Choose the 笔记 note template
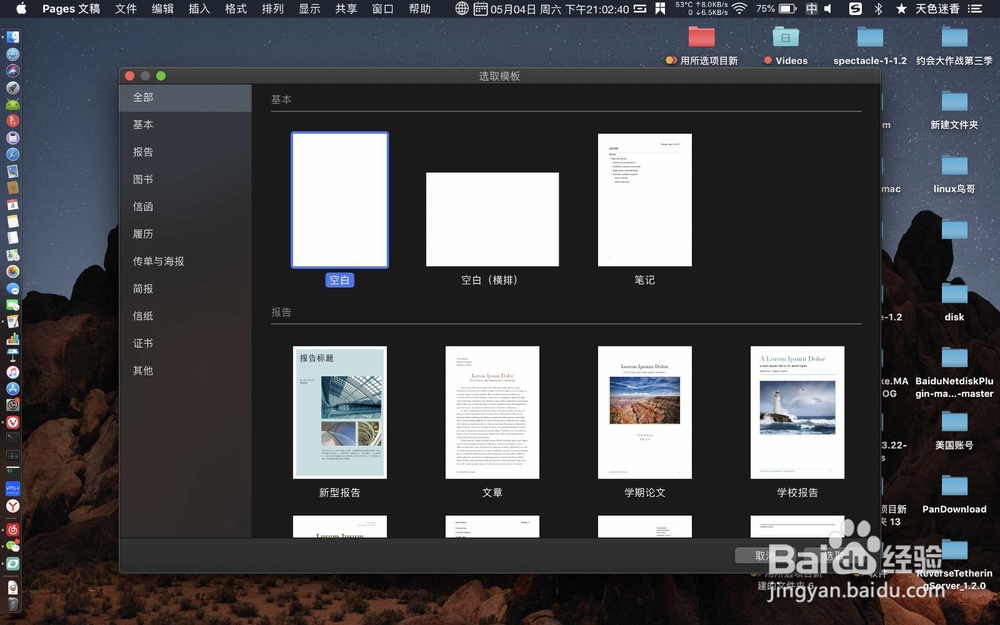 645,200
